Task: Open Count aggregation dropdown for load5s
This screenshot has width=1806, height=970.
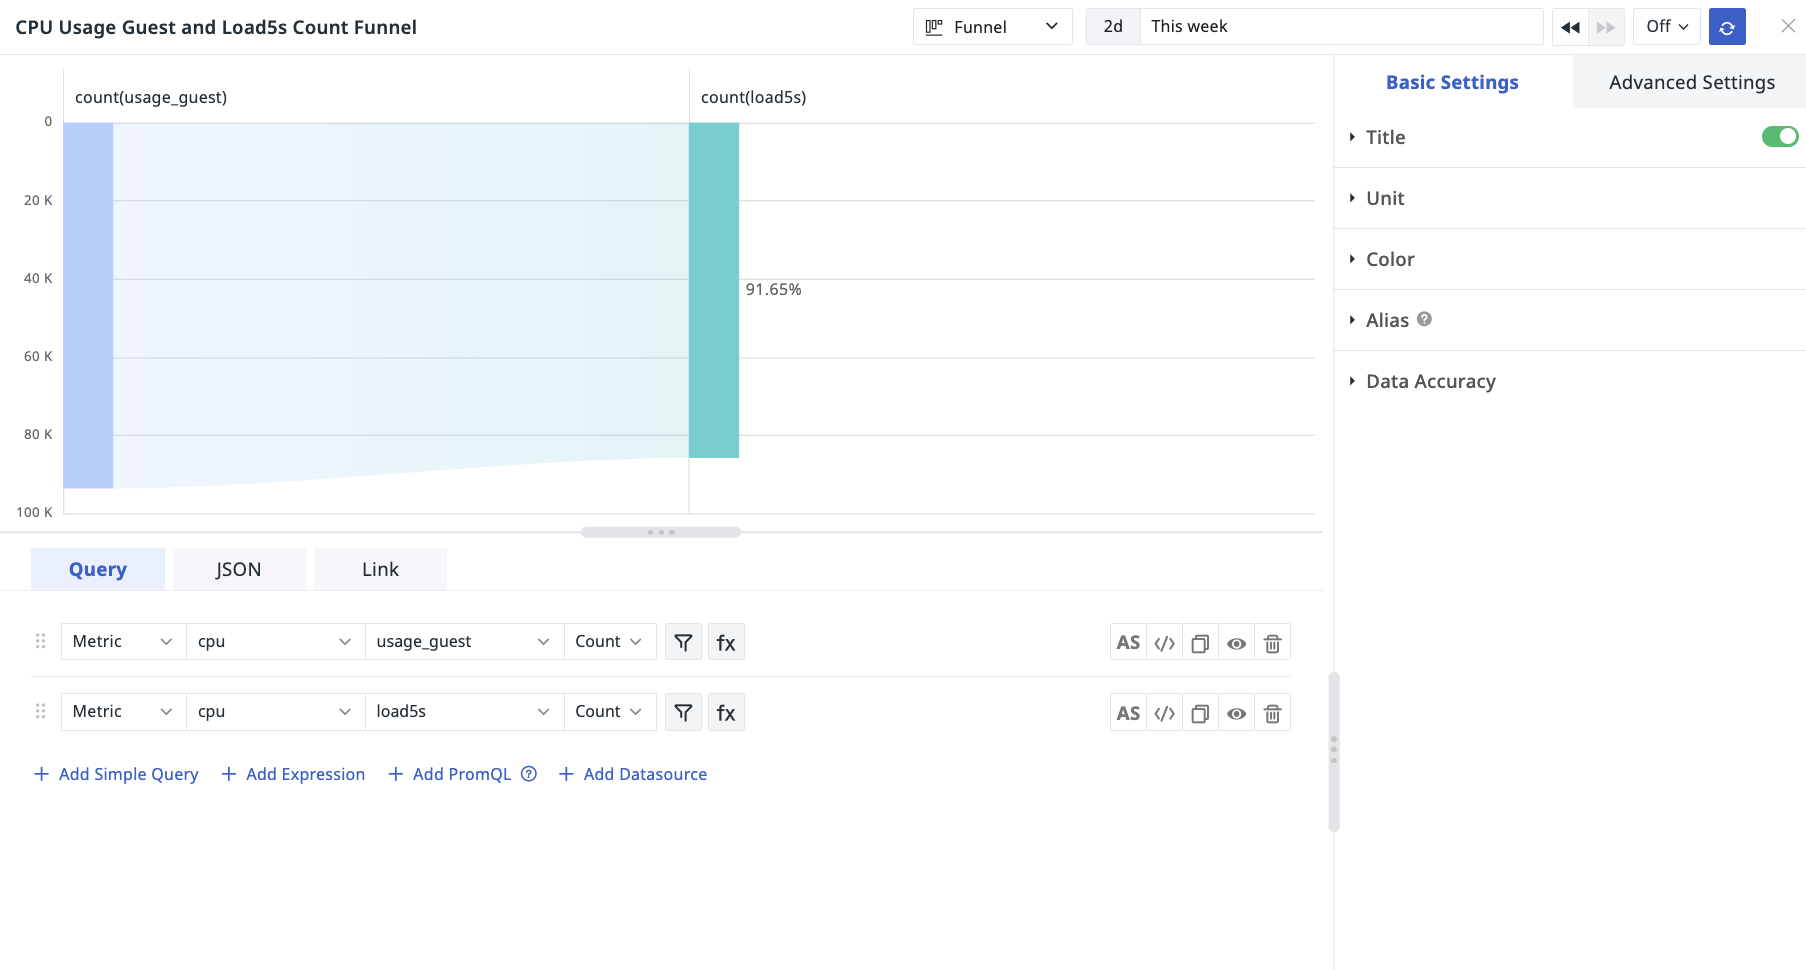Action: coord(610,711)
